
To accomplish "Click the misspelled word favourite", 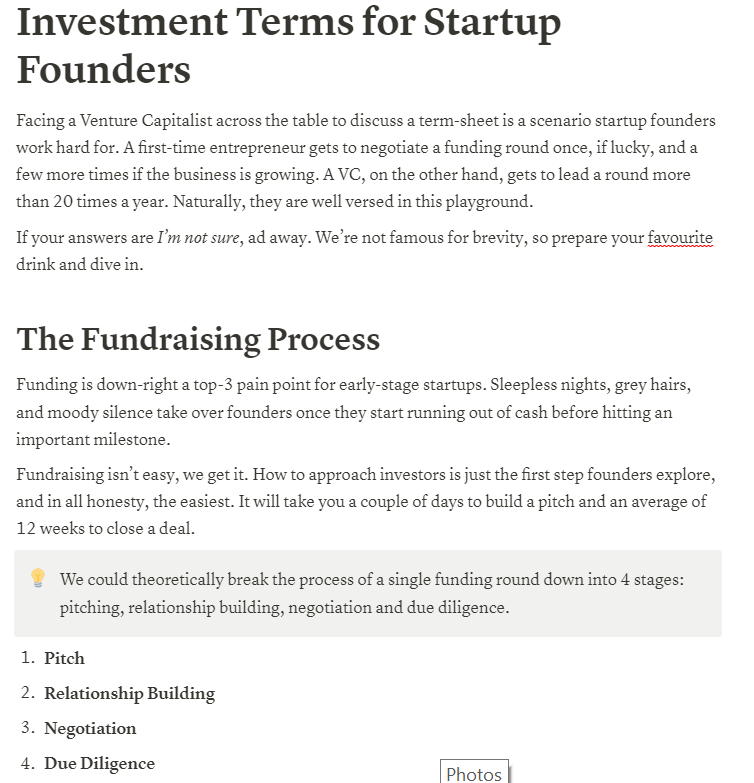I will (680, 238).
